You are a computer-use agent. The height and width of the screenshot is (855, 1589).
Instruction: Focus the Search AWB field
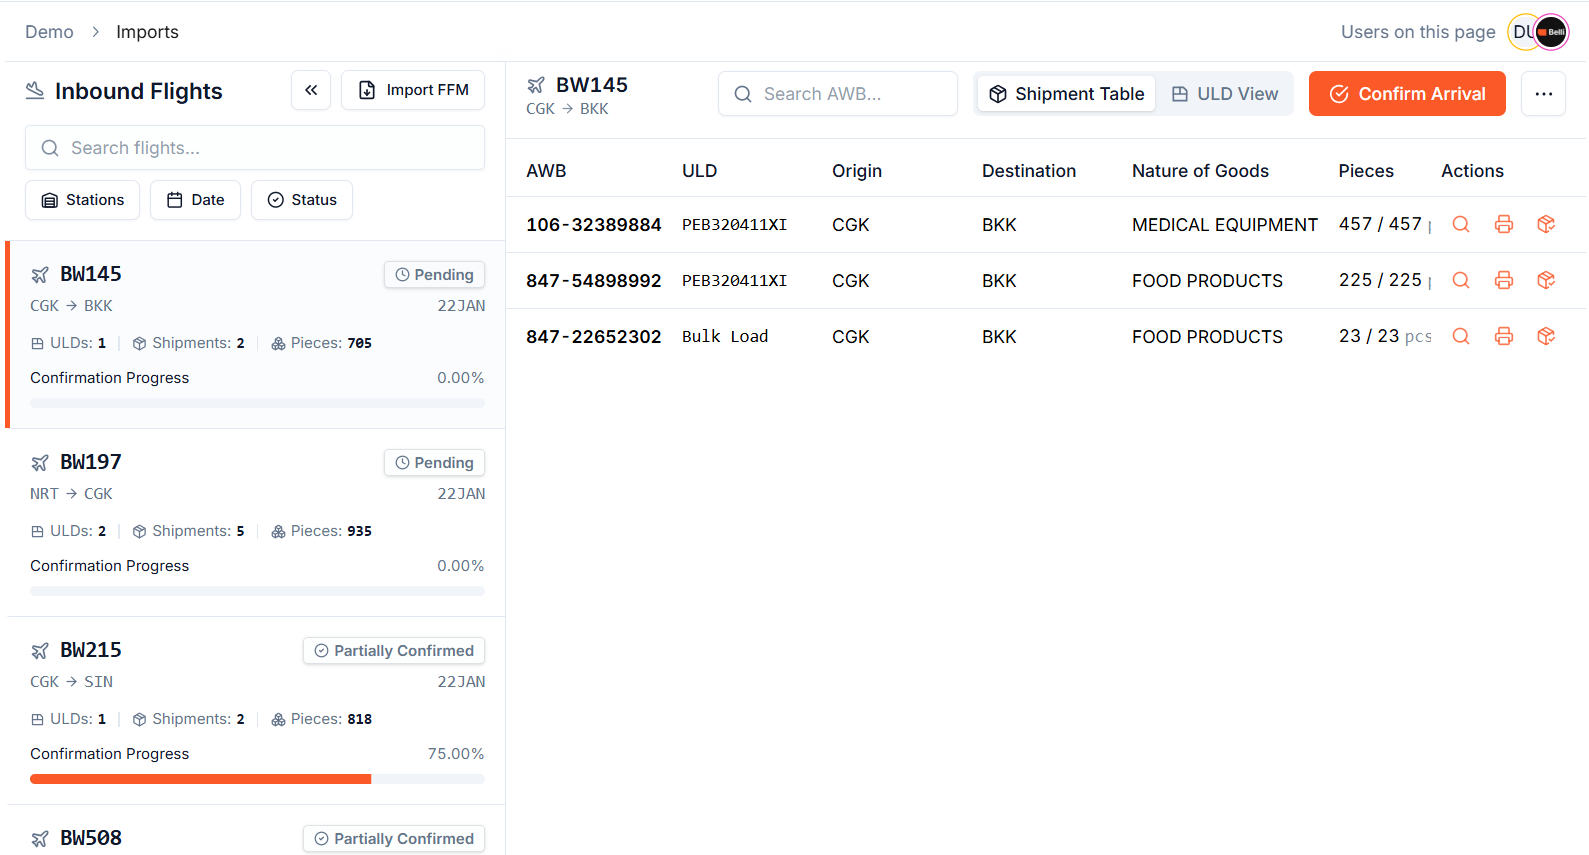(x=838, y=94)
